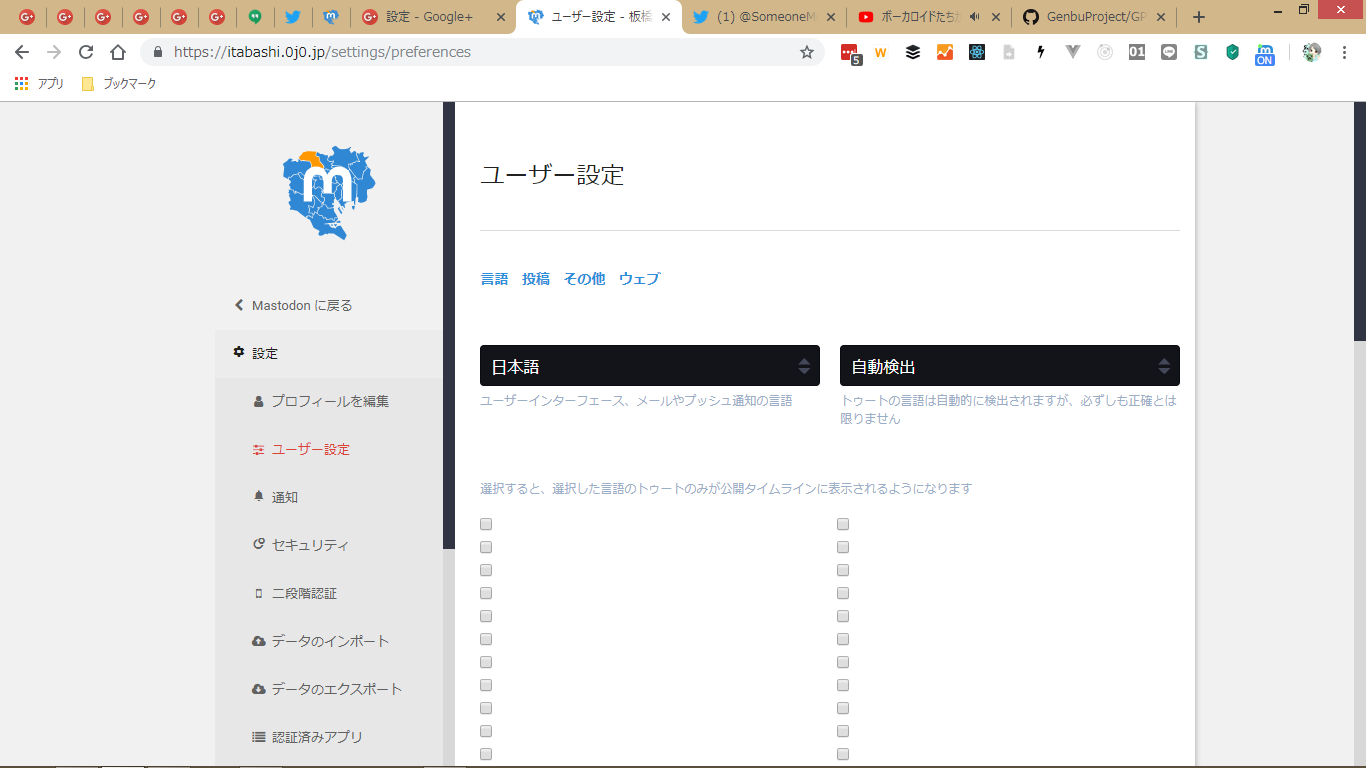Click the ブックマーク folder in bookmarks bar
The height and width of the screenshot is (768, 1366).
coord(119,84)
